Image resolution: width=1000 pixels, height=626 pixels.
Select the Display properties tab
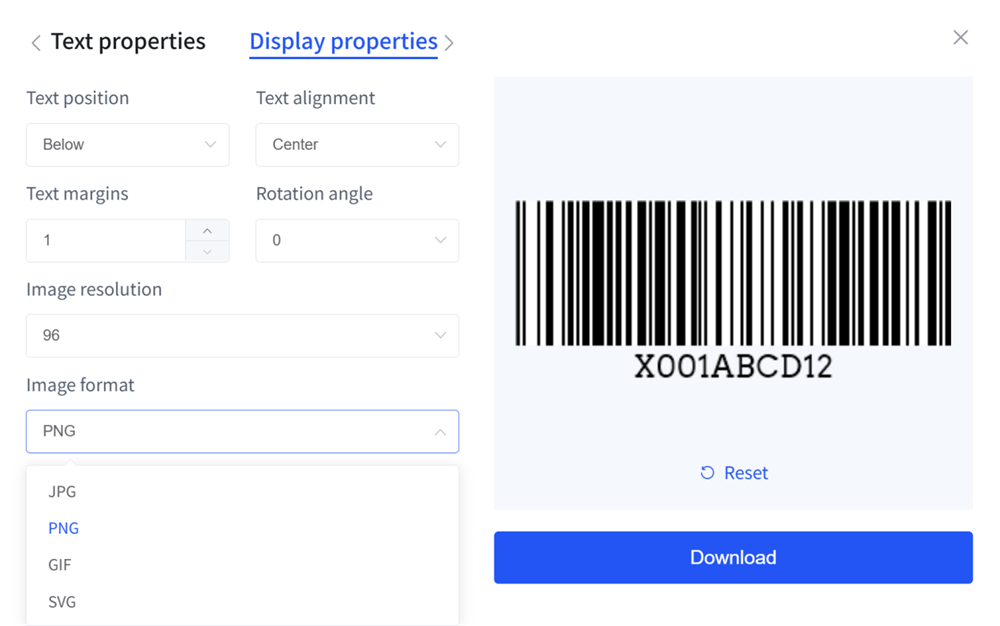tap(343, 42)
